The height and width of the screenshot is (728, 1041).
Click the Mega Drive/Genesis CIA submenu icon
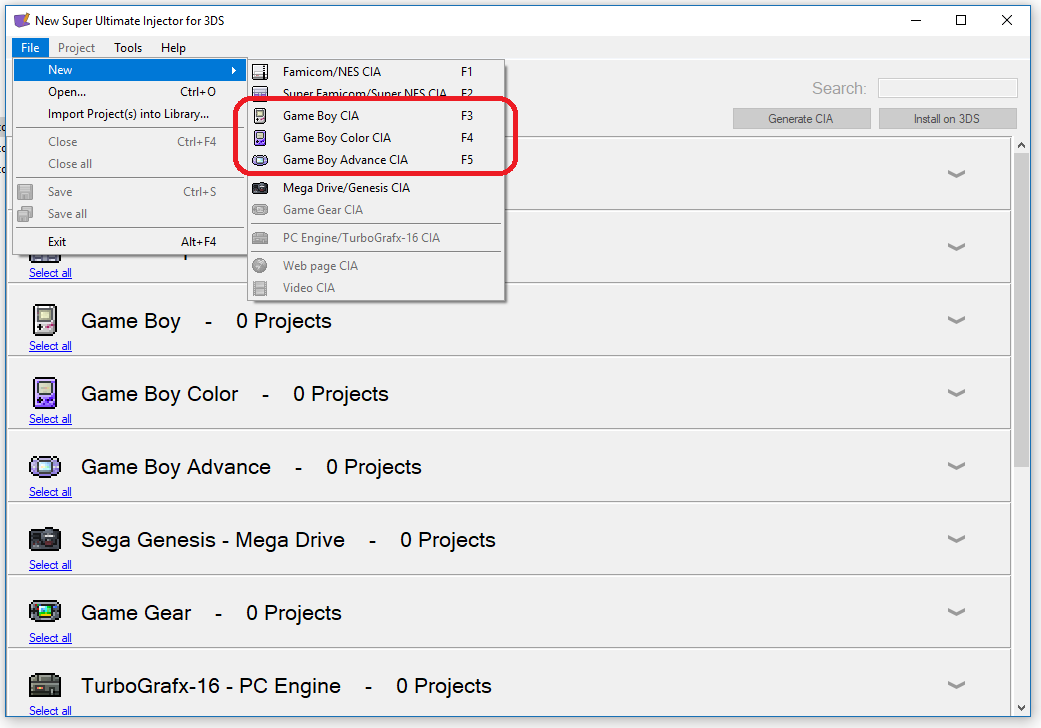[x=260, y=188]
